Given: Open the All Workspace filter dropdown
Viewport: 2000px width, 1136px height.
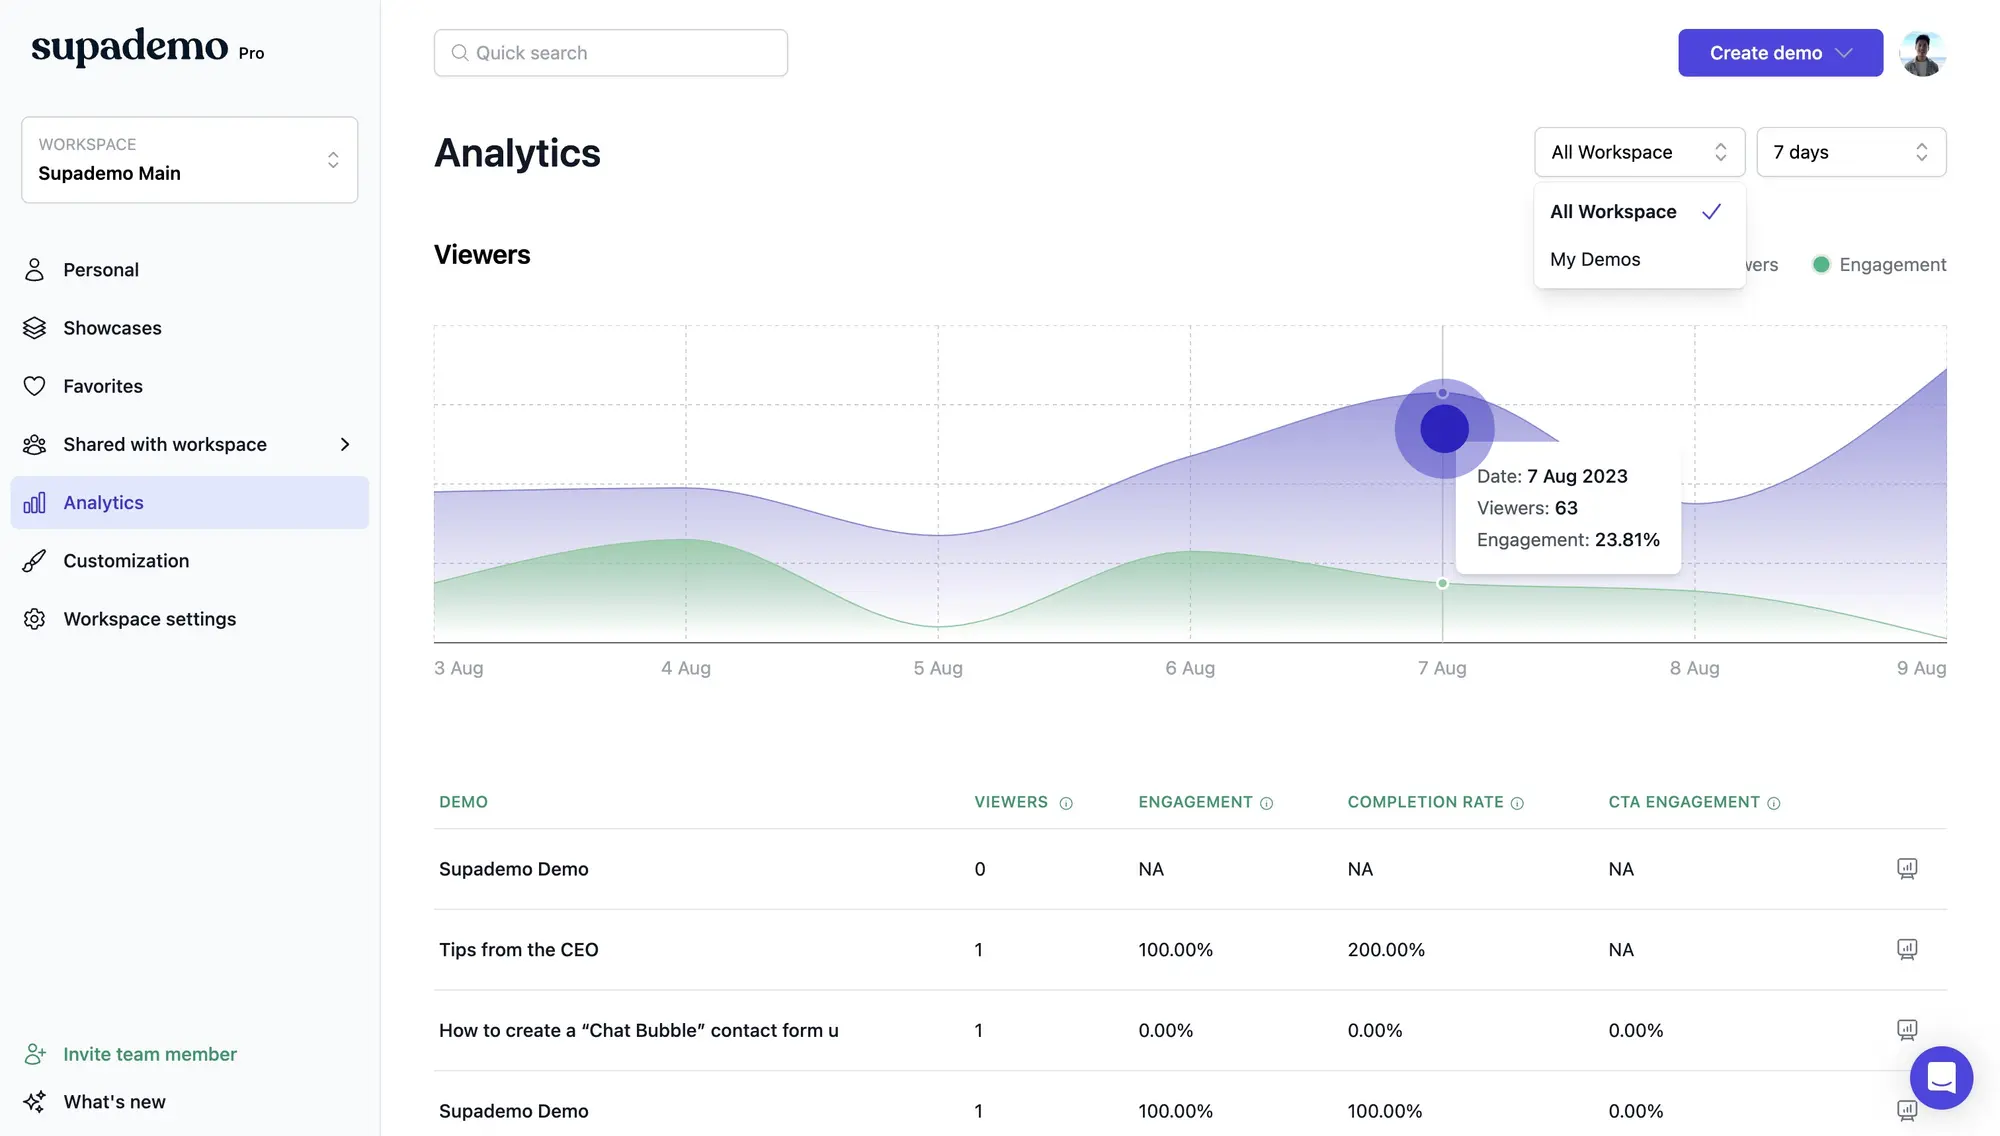Looking at the screenshot, I should [x=1639, y=152].
